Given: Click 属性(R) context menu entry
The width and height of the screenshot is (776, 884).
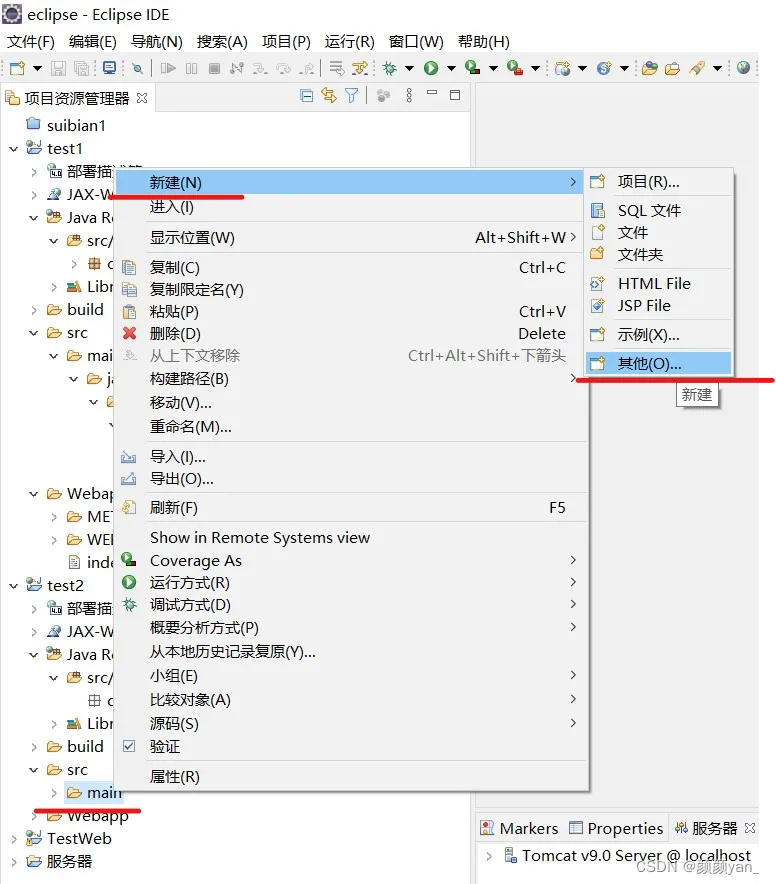Looking at the screenshot, I should tap(351, 777).
